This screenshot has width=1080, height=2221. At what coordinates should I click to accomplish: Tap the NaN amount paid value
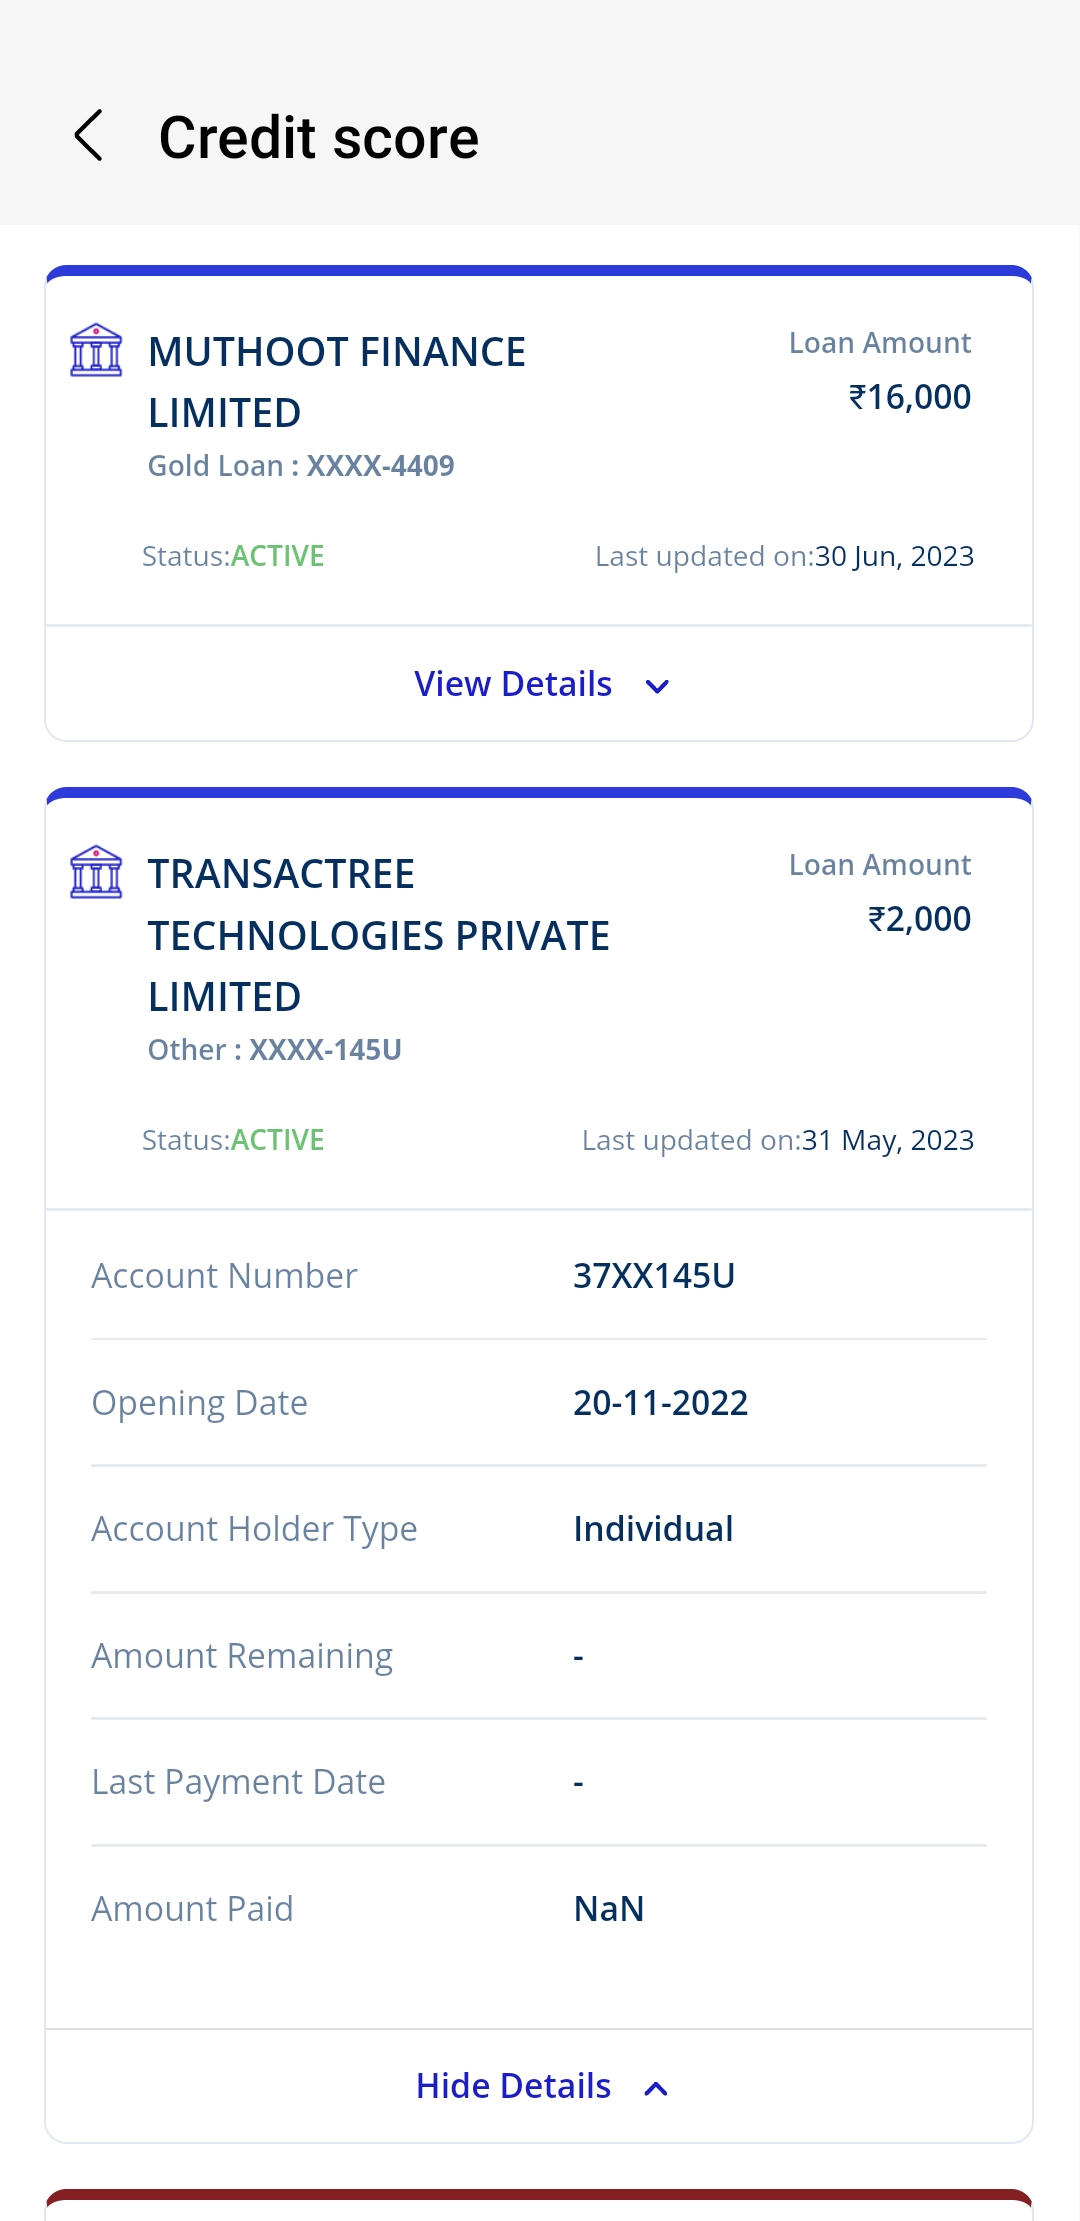pyautogui.click(x=609, y=1909)
